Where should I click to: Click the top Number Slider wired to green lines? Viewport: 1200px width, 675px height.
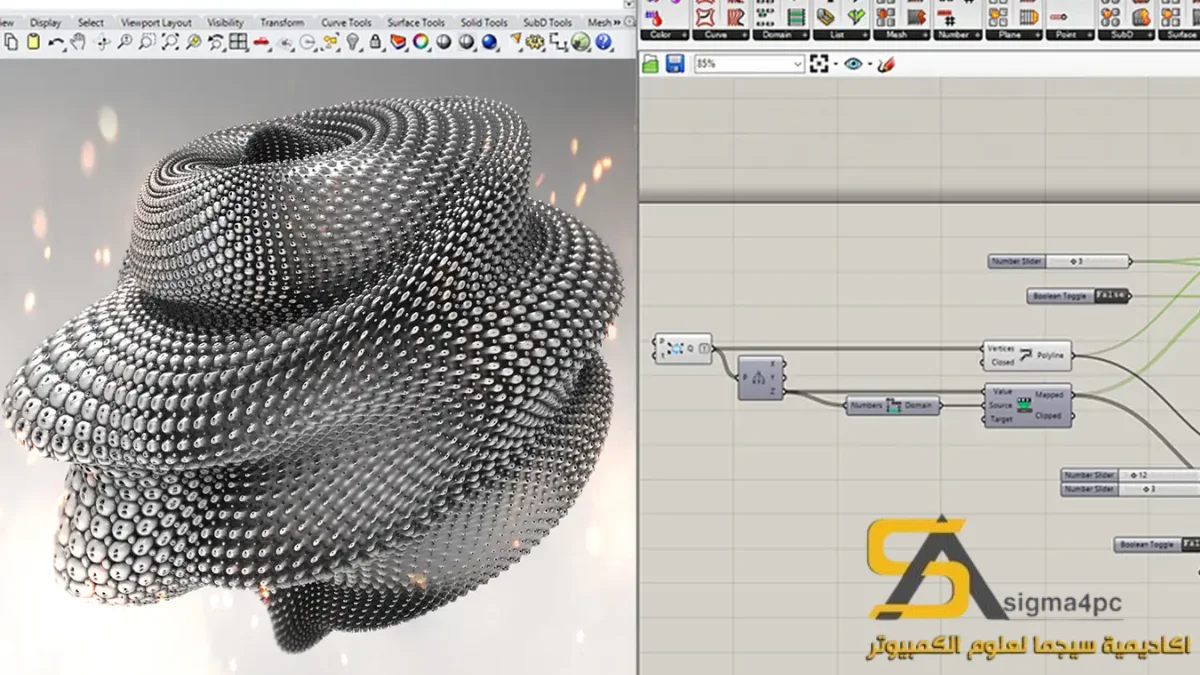pos(1060,261)
